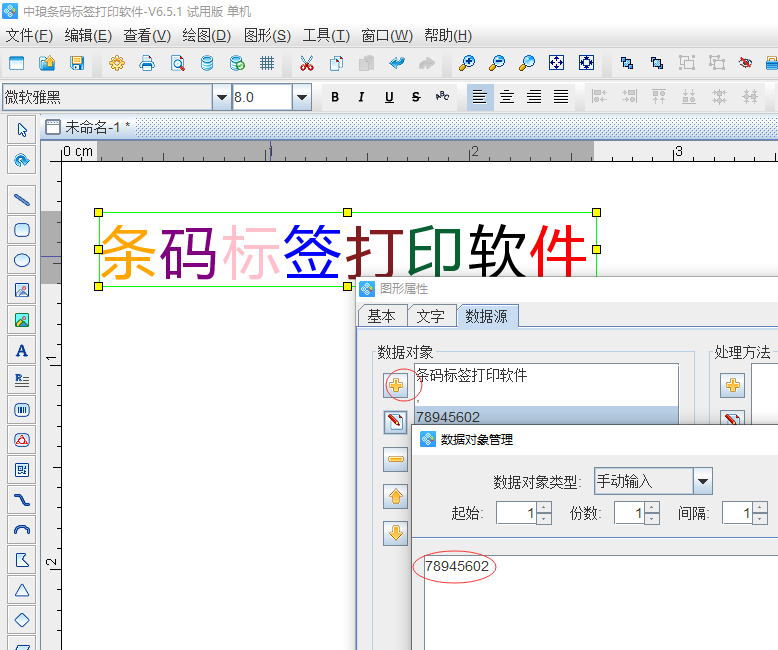The width and height of the screenshot is (778, 650).
Task: Toggle underline formatting
Action: pos(389,97)
